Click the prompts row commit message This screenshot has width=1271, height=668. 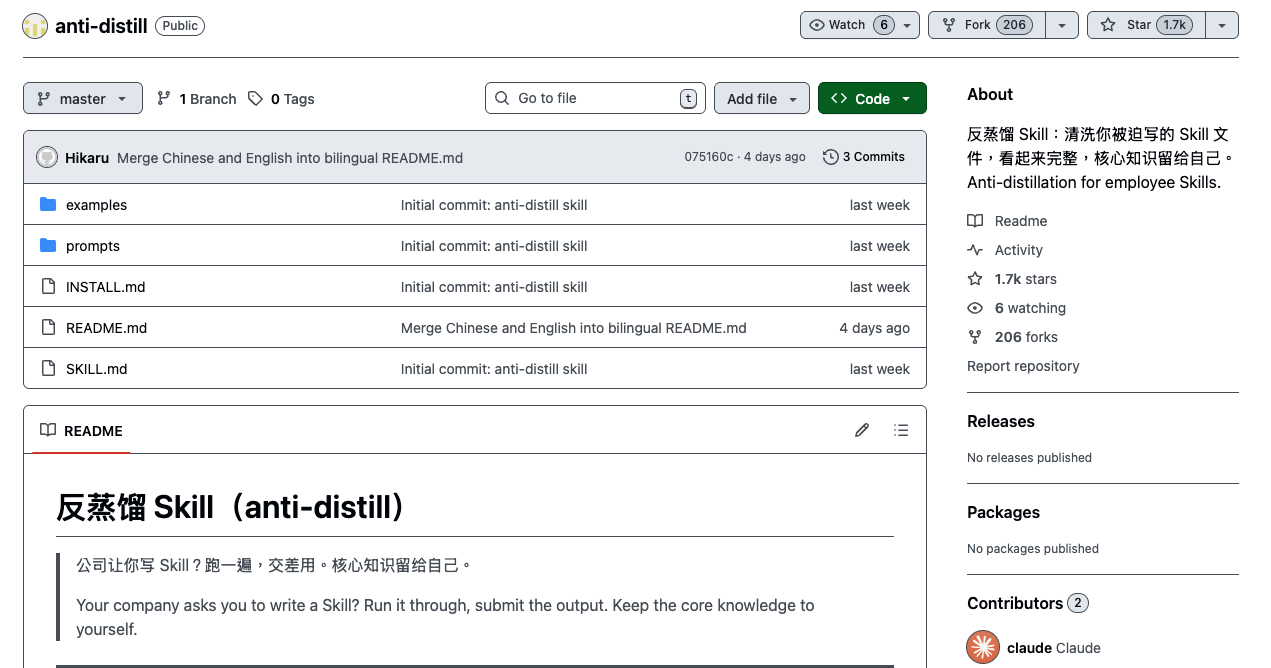[494, 246]
